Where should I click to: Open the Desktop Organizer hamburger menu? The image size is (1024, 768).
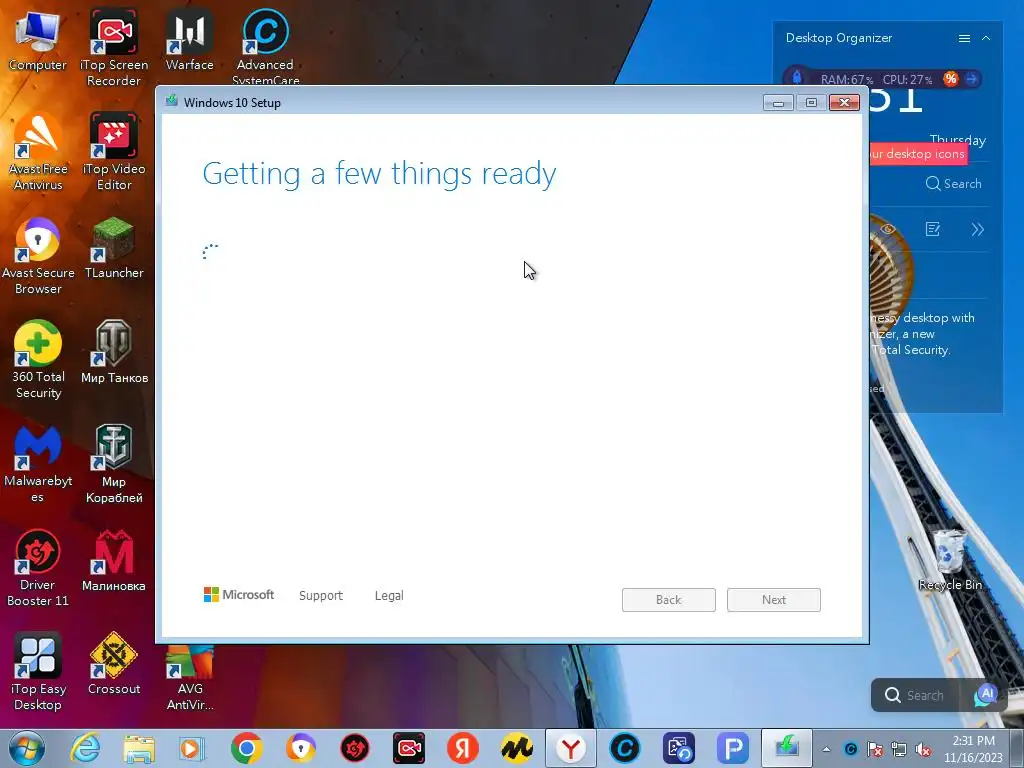click(x=964, y=38)
